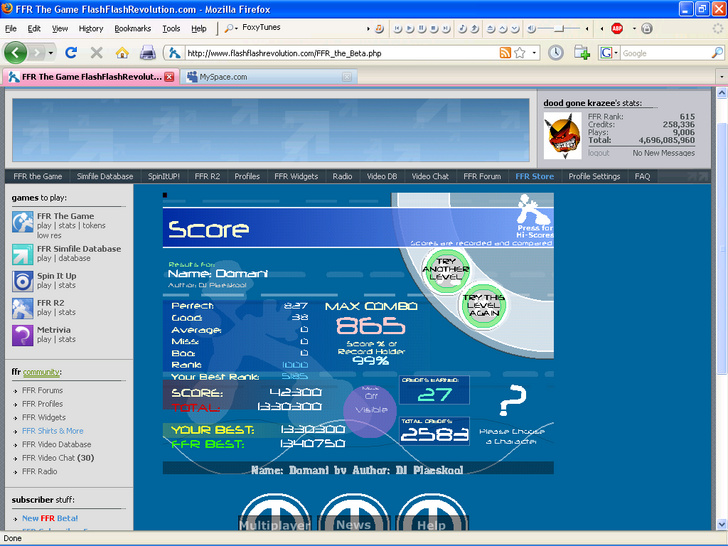728x546 pixels.
Task: Open the FAQ nav item
Action: (643, 176)
